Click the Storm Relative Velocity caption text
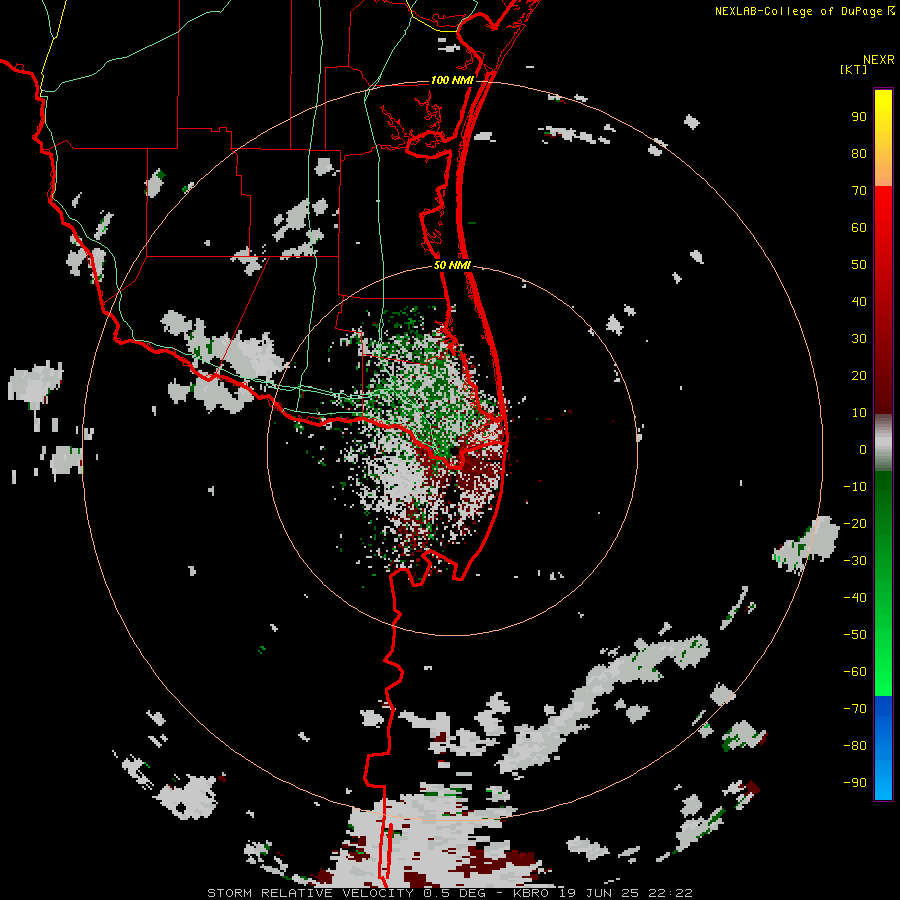The width and height of the screenshot is (900, 900). [449, 893]
